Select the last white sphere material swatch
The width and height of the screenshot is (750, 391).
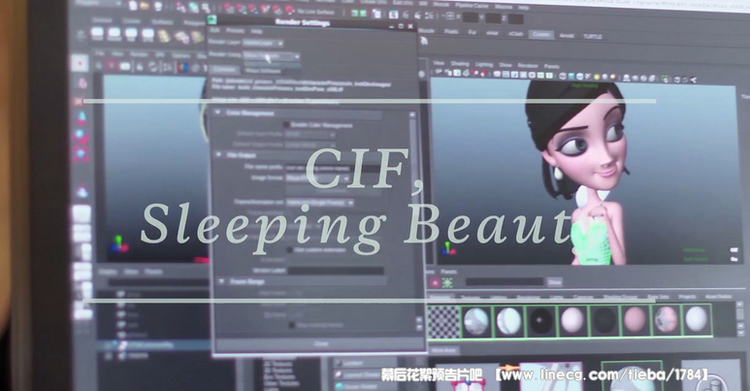tap(696, 320)
